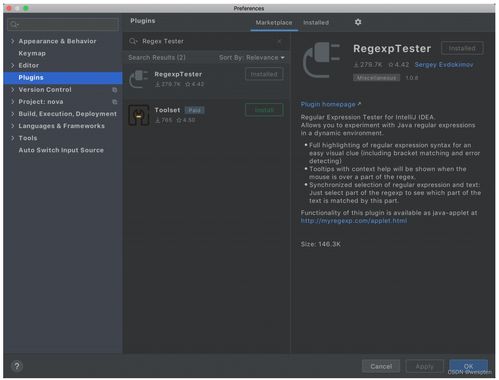Open the myregexp.com applet link

tap(353, 221)
